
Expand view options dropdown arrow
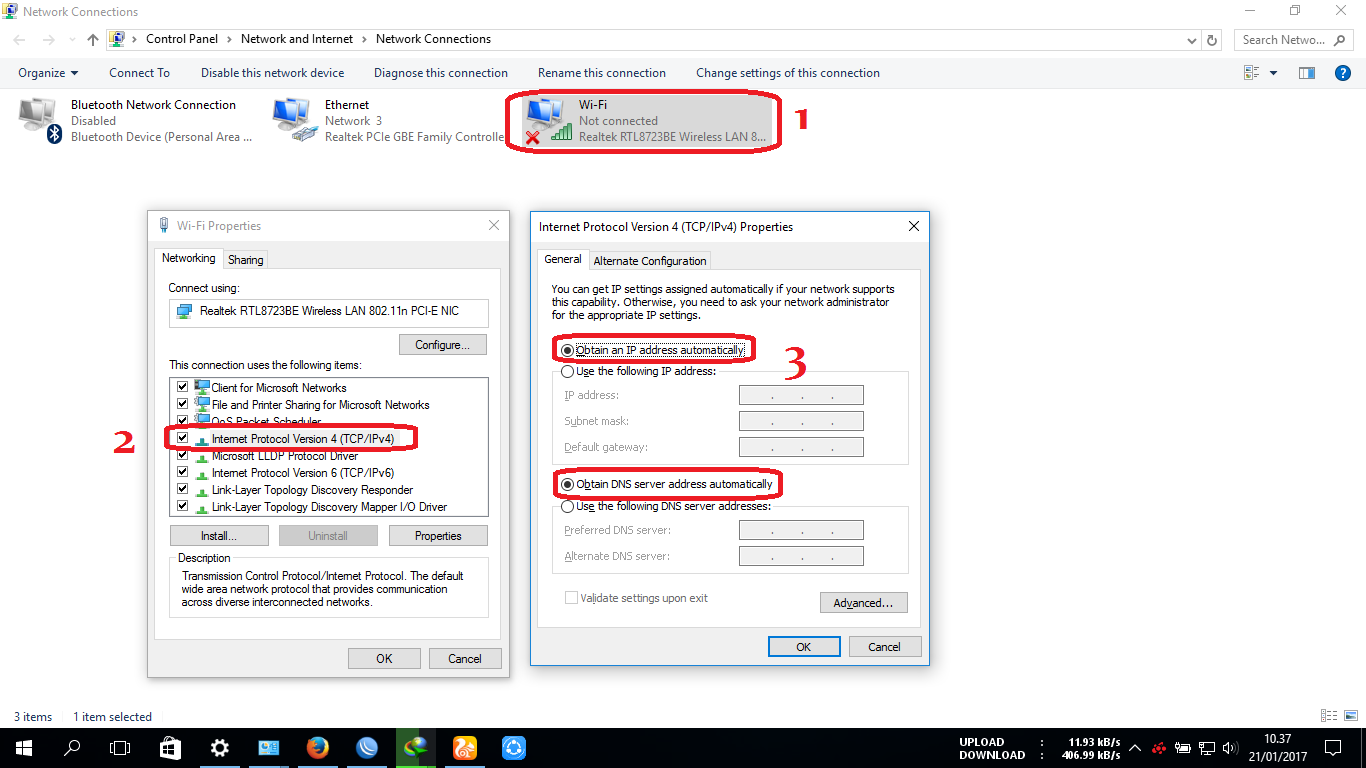click(1273, 73)
